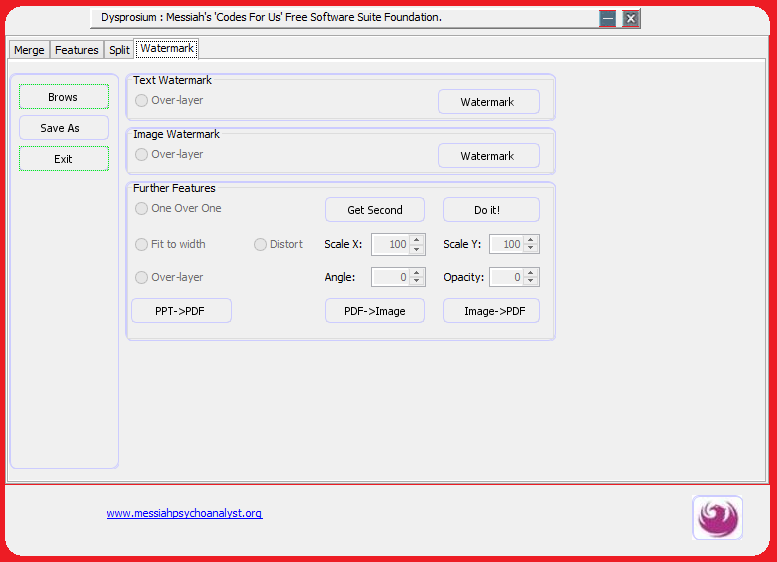
Task: Minimize the Dysprosium window
Action: coord(608,19)
